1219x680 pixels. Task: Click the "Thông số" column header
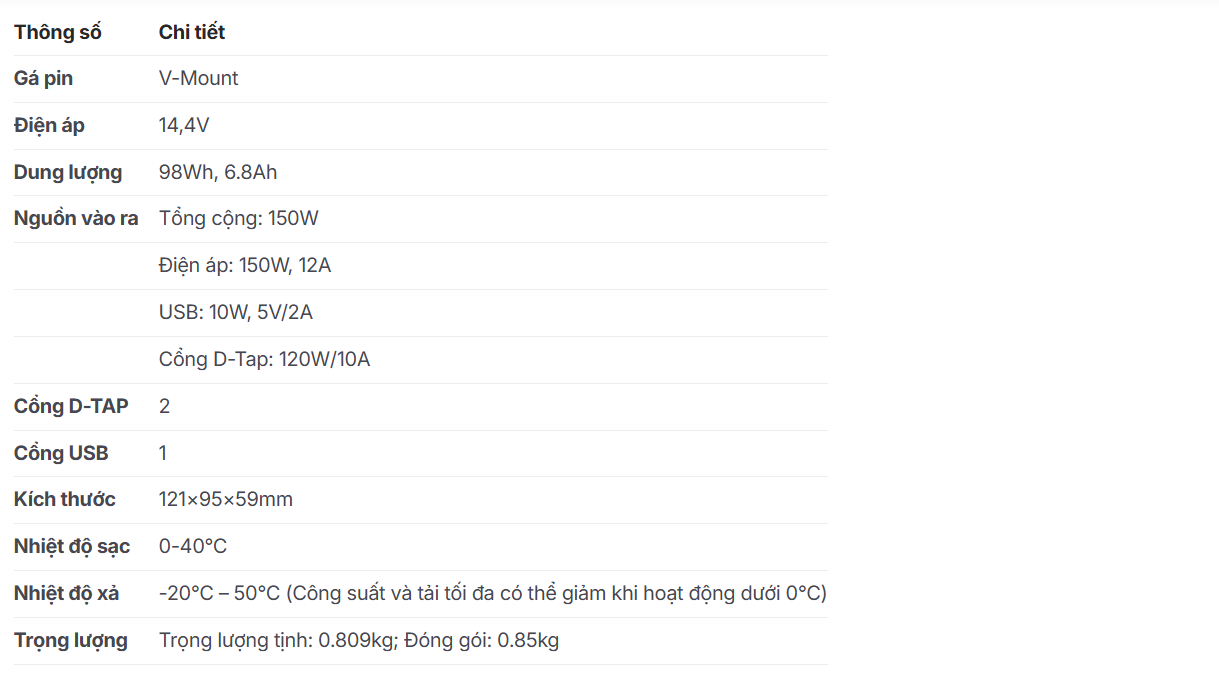pyautogui.click(x=58, y=32)
